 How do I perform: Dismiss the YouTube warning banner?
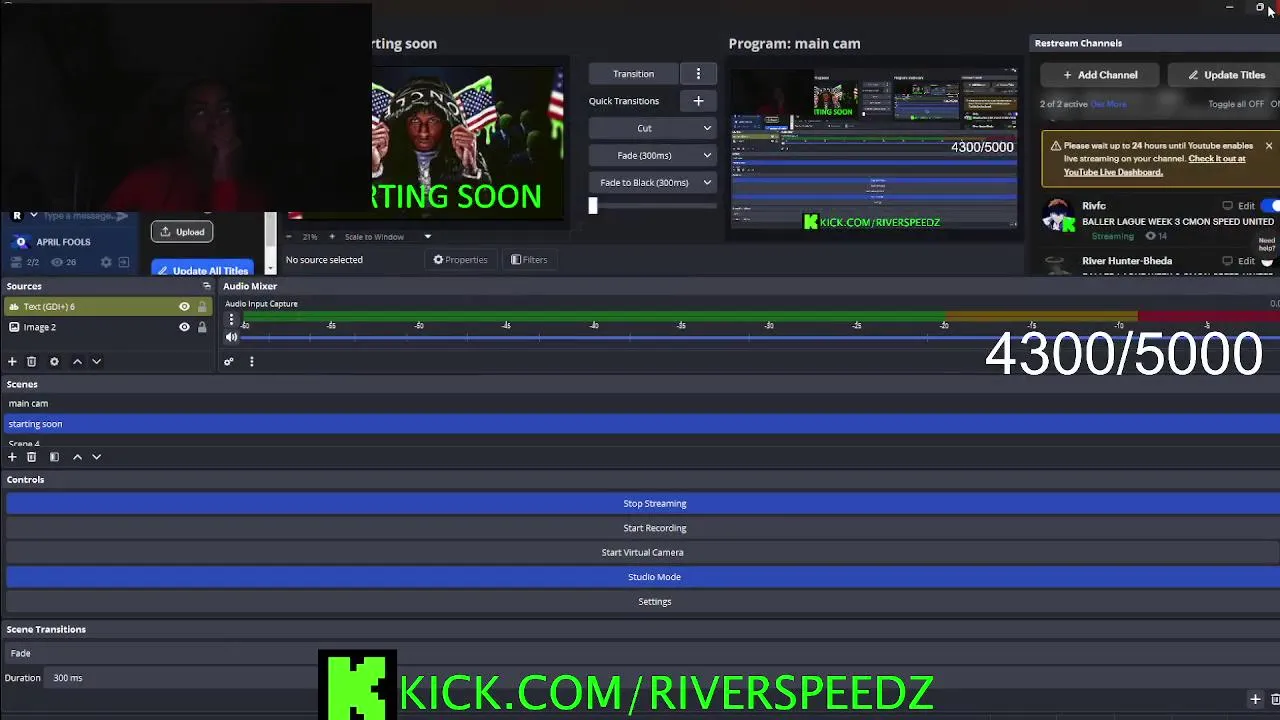1268,146
